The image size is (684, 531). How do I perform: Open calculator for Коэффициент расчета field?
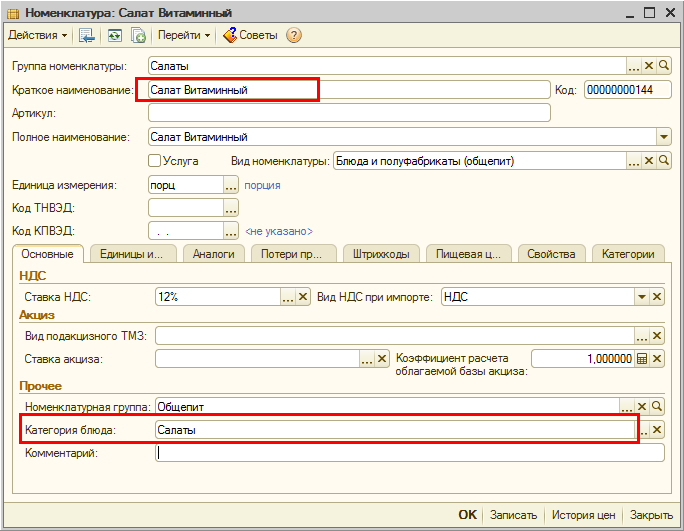[643, 358]
